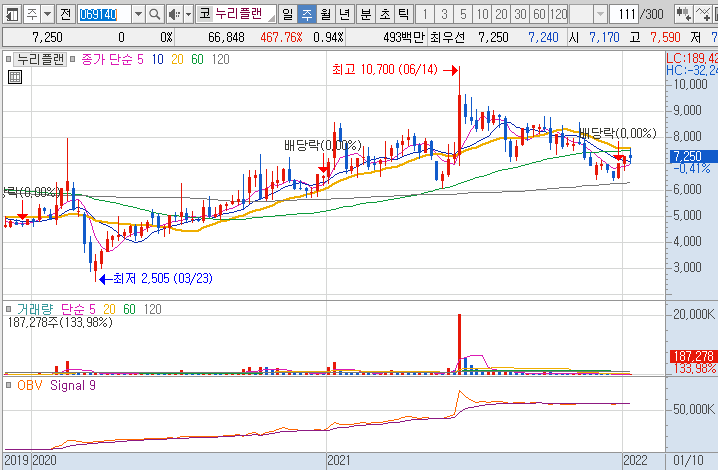
Task: Switch to minute chart (분)
Action: pos(365,15)
